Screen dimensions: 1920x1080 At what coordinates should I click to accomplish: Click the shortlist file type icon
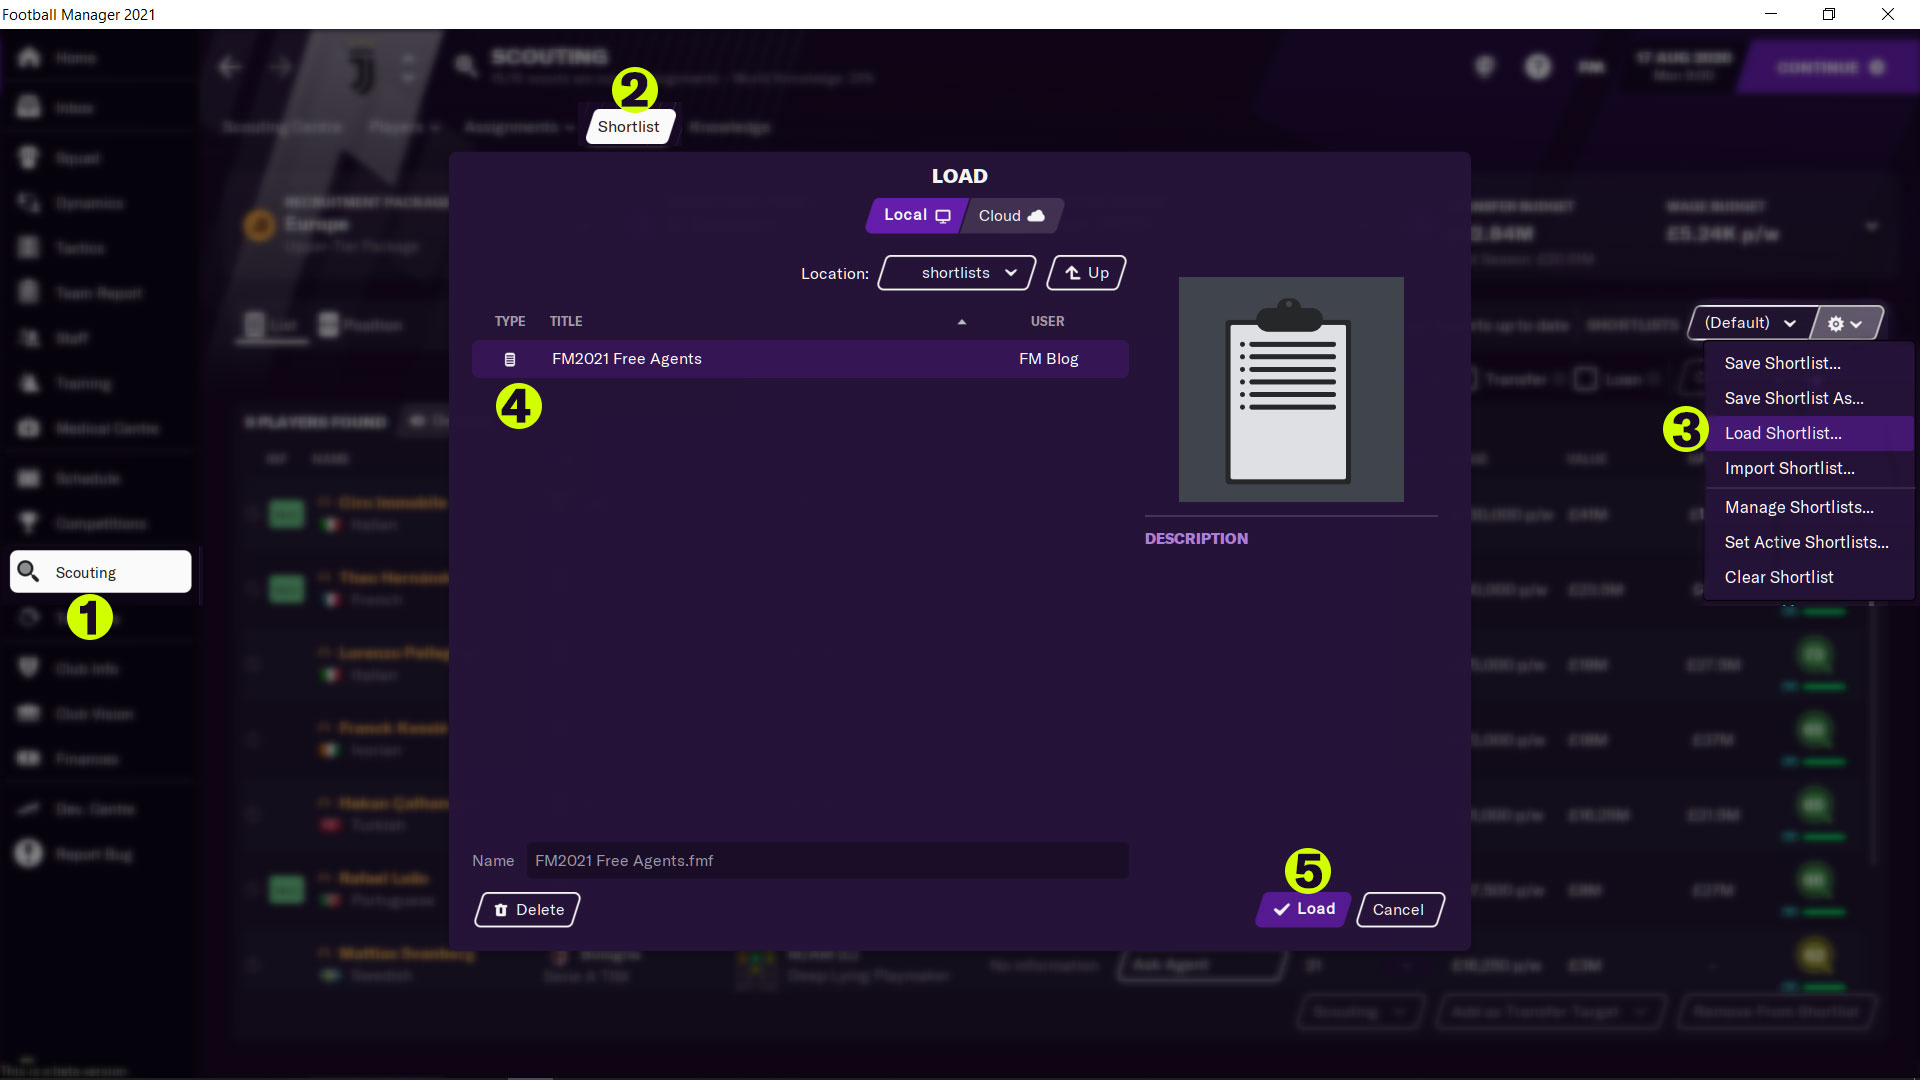click(x=510, y=359)
